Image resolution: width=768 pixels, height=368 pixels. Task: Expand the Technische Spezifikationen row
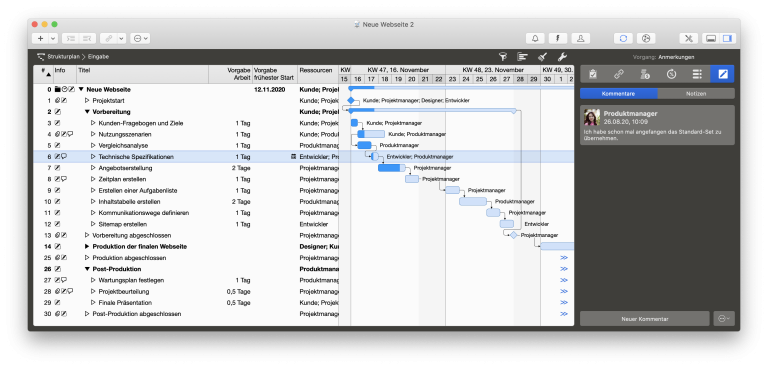click(x=93, y=157)
